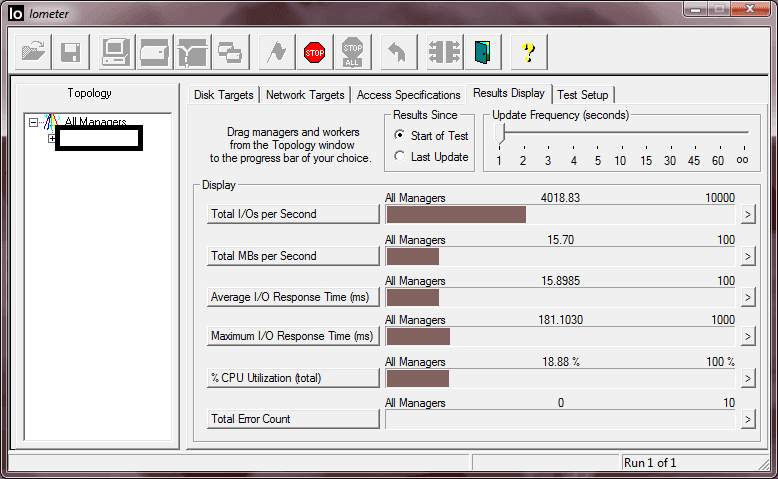
Task: Click Update Frequency slider thumb
Action: [x=500, y=134]
